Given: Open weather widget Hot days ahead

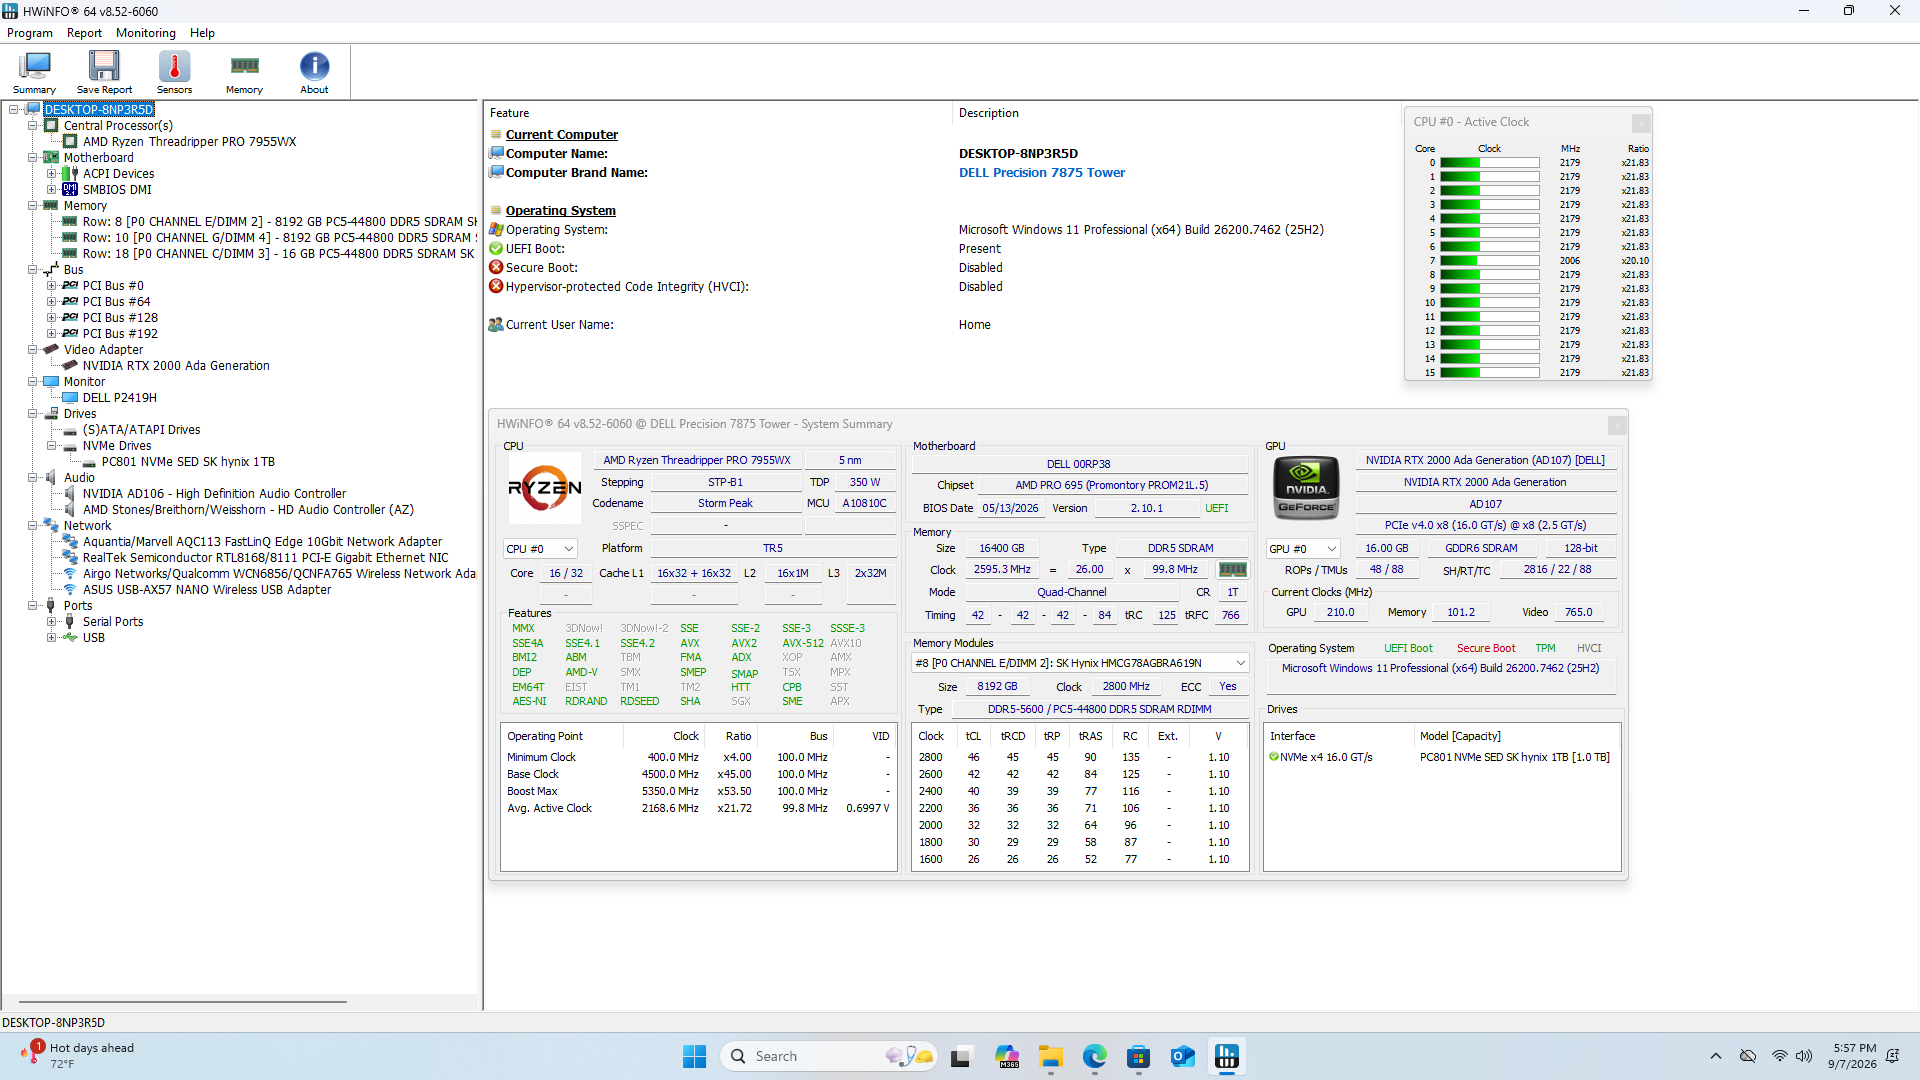Looking at the screenshot, I should tap(78, 1056).
